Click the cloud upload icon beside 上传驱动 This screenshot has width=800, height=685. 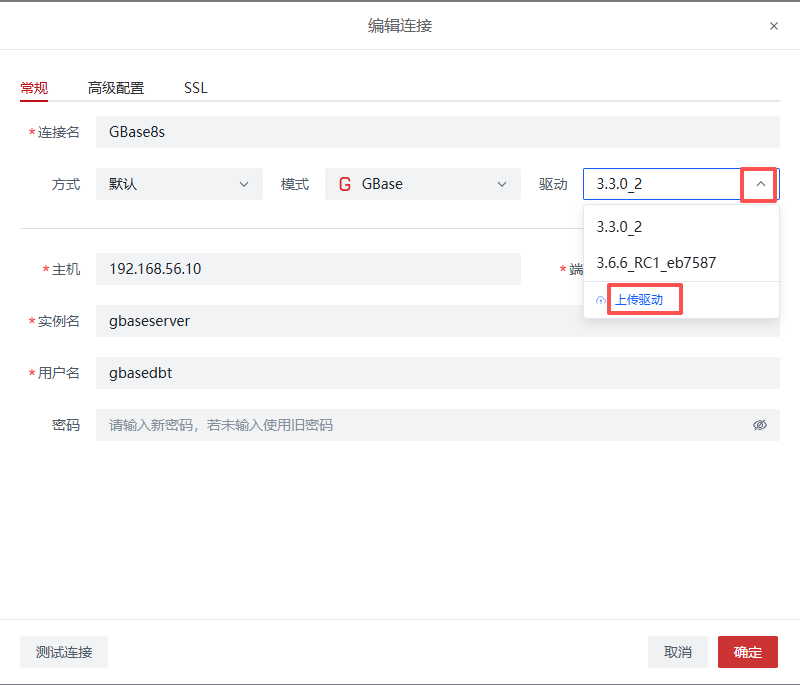[x=601, y=300]
